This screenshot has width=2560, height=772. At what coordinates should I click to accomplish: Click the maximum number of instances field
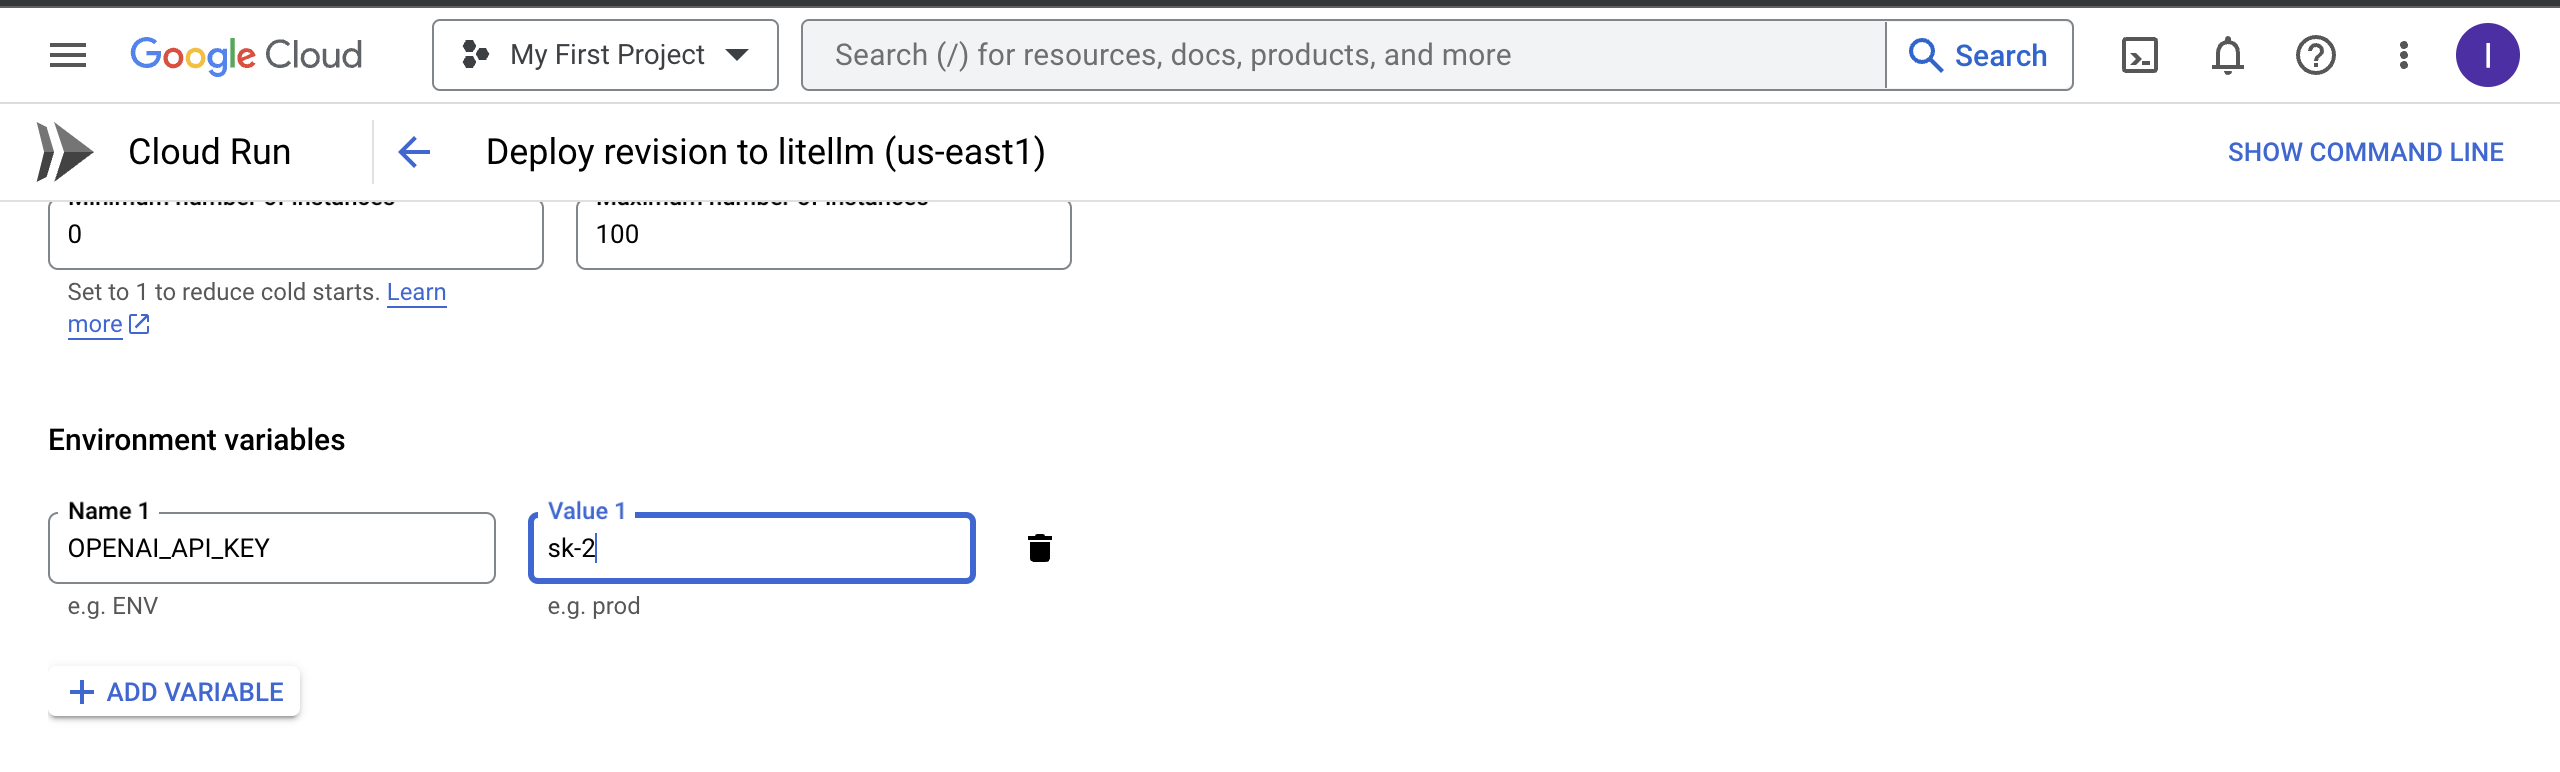(x=823, y=235)
